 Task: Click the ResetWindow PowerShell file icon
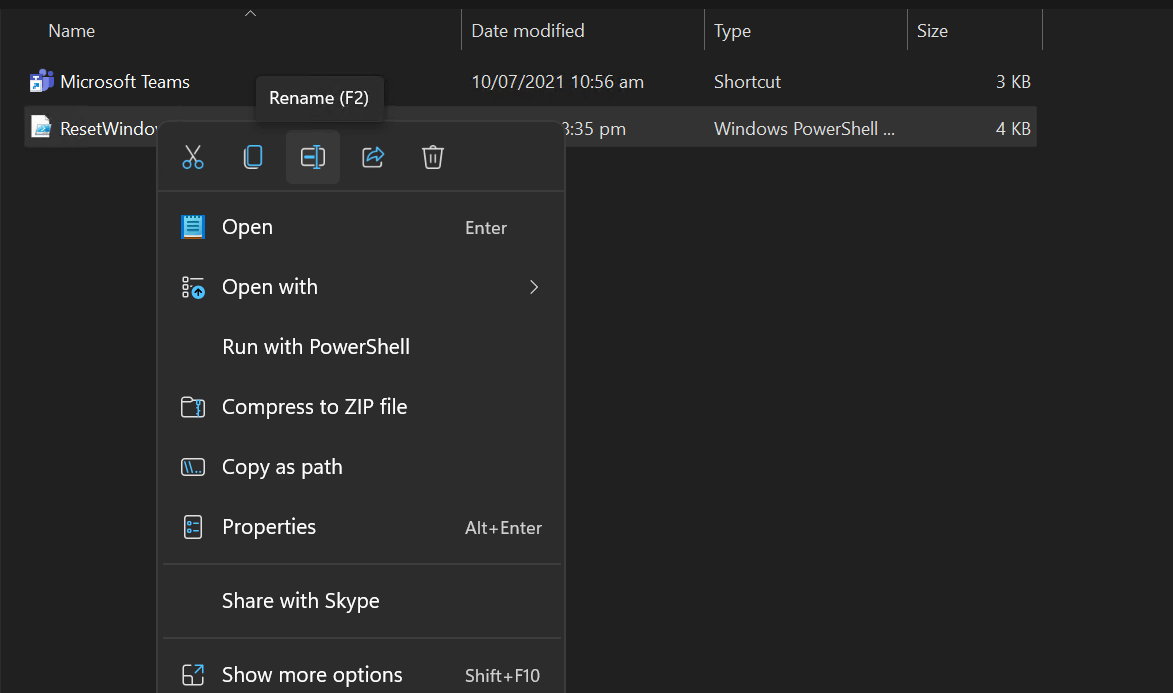[41, 128]
